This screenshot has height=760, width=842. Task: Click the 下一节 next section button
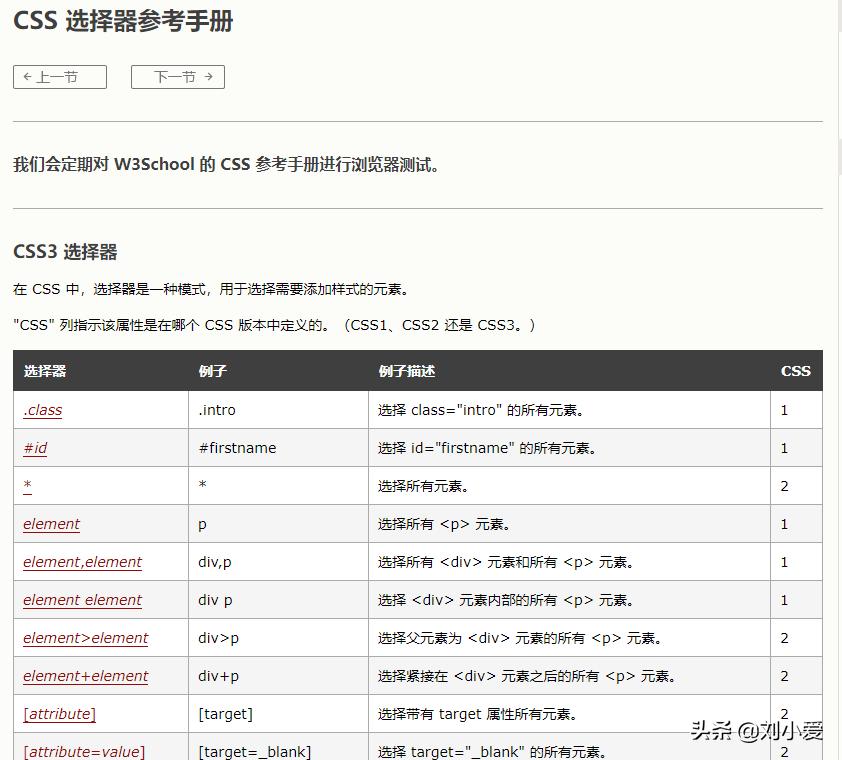[x=177, y=76]
